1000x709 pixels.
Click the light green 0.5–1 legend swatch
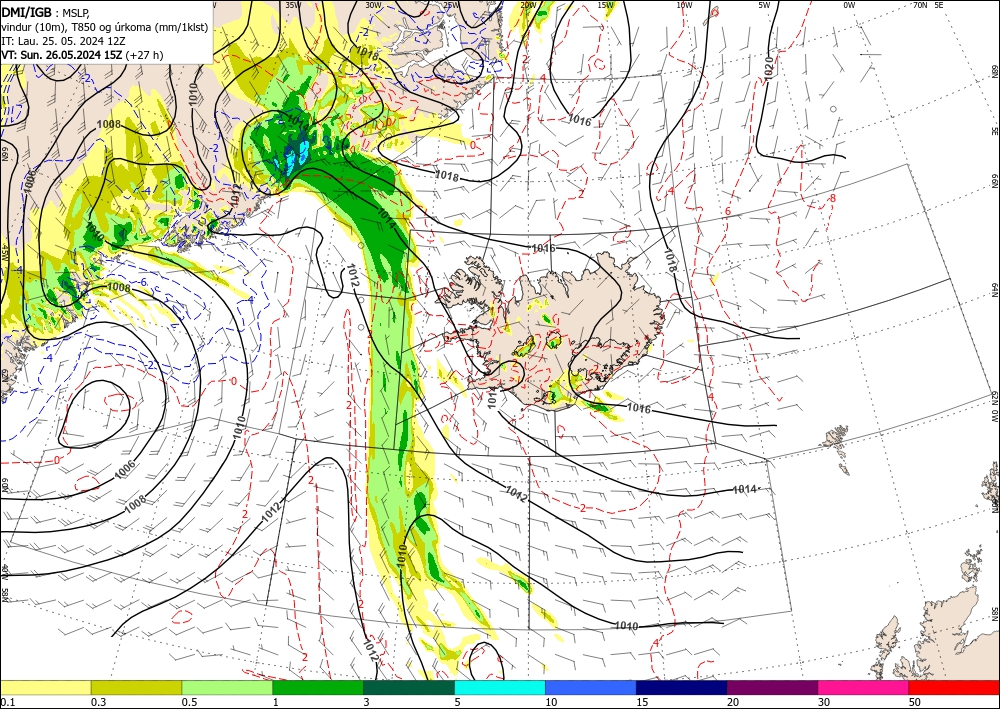click(x=227, y=687)
